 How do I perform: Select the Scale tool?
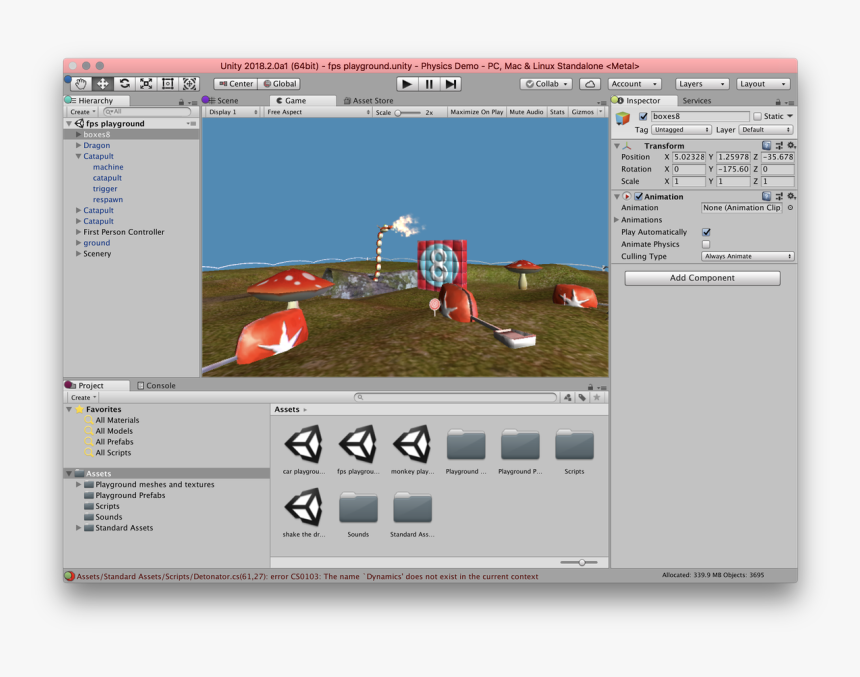(x=146, y=84)
